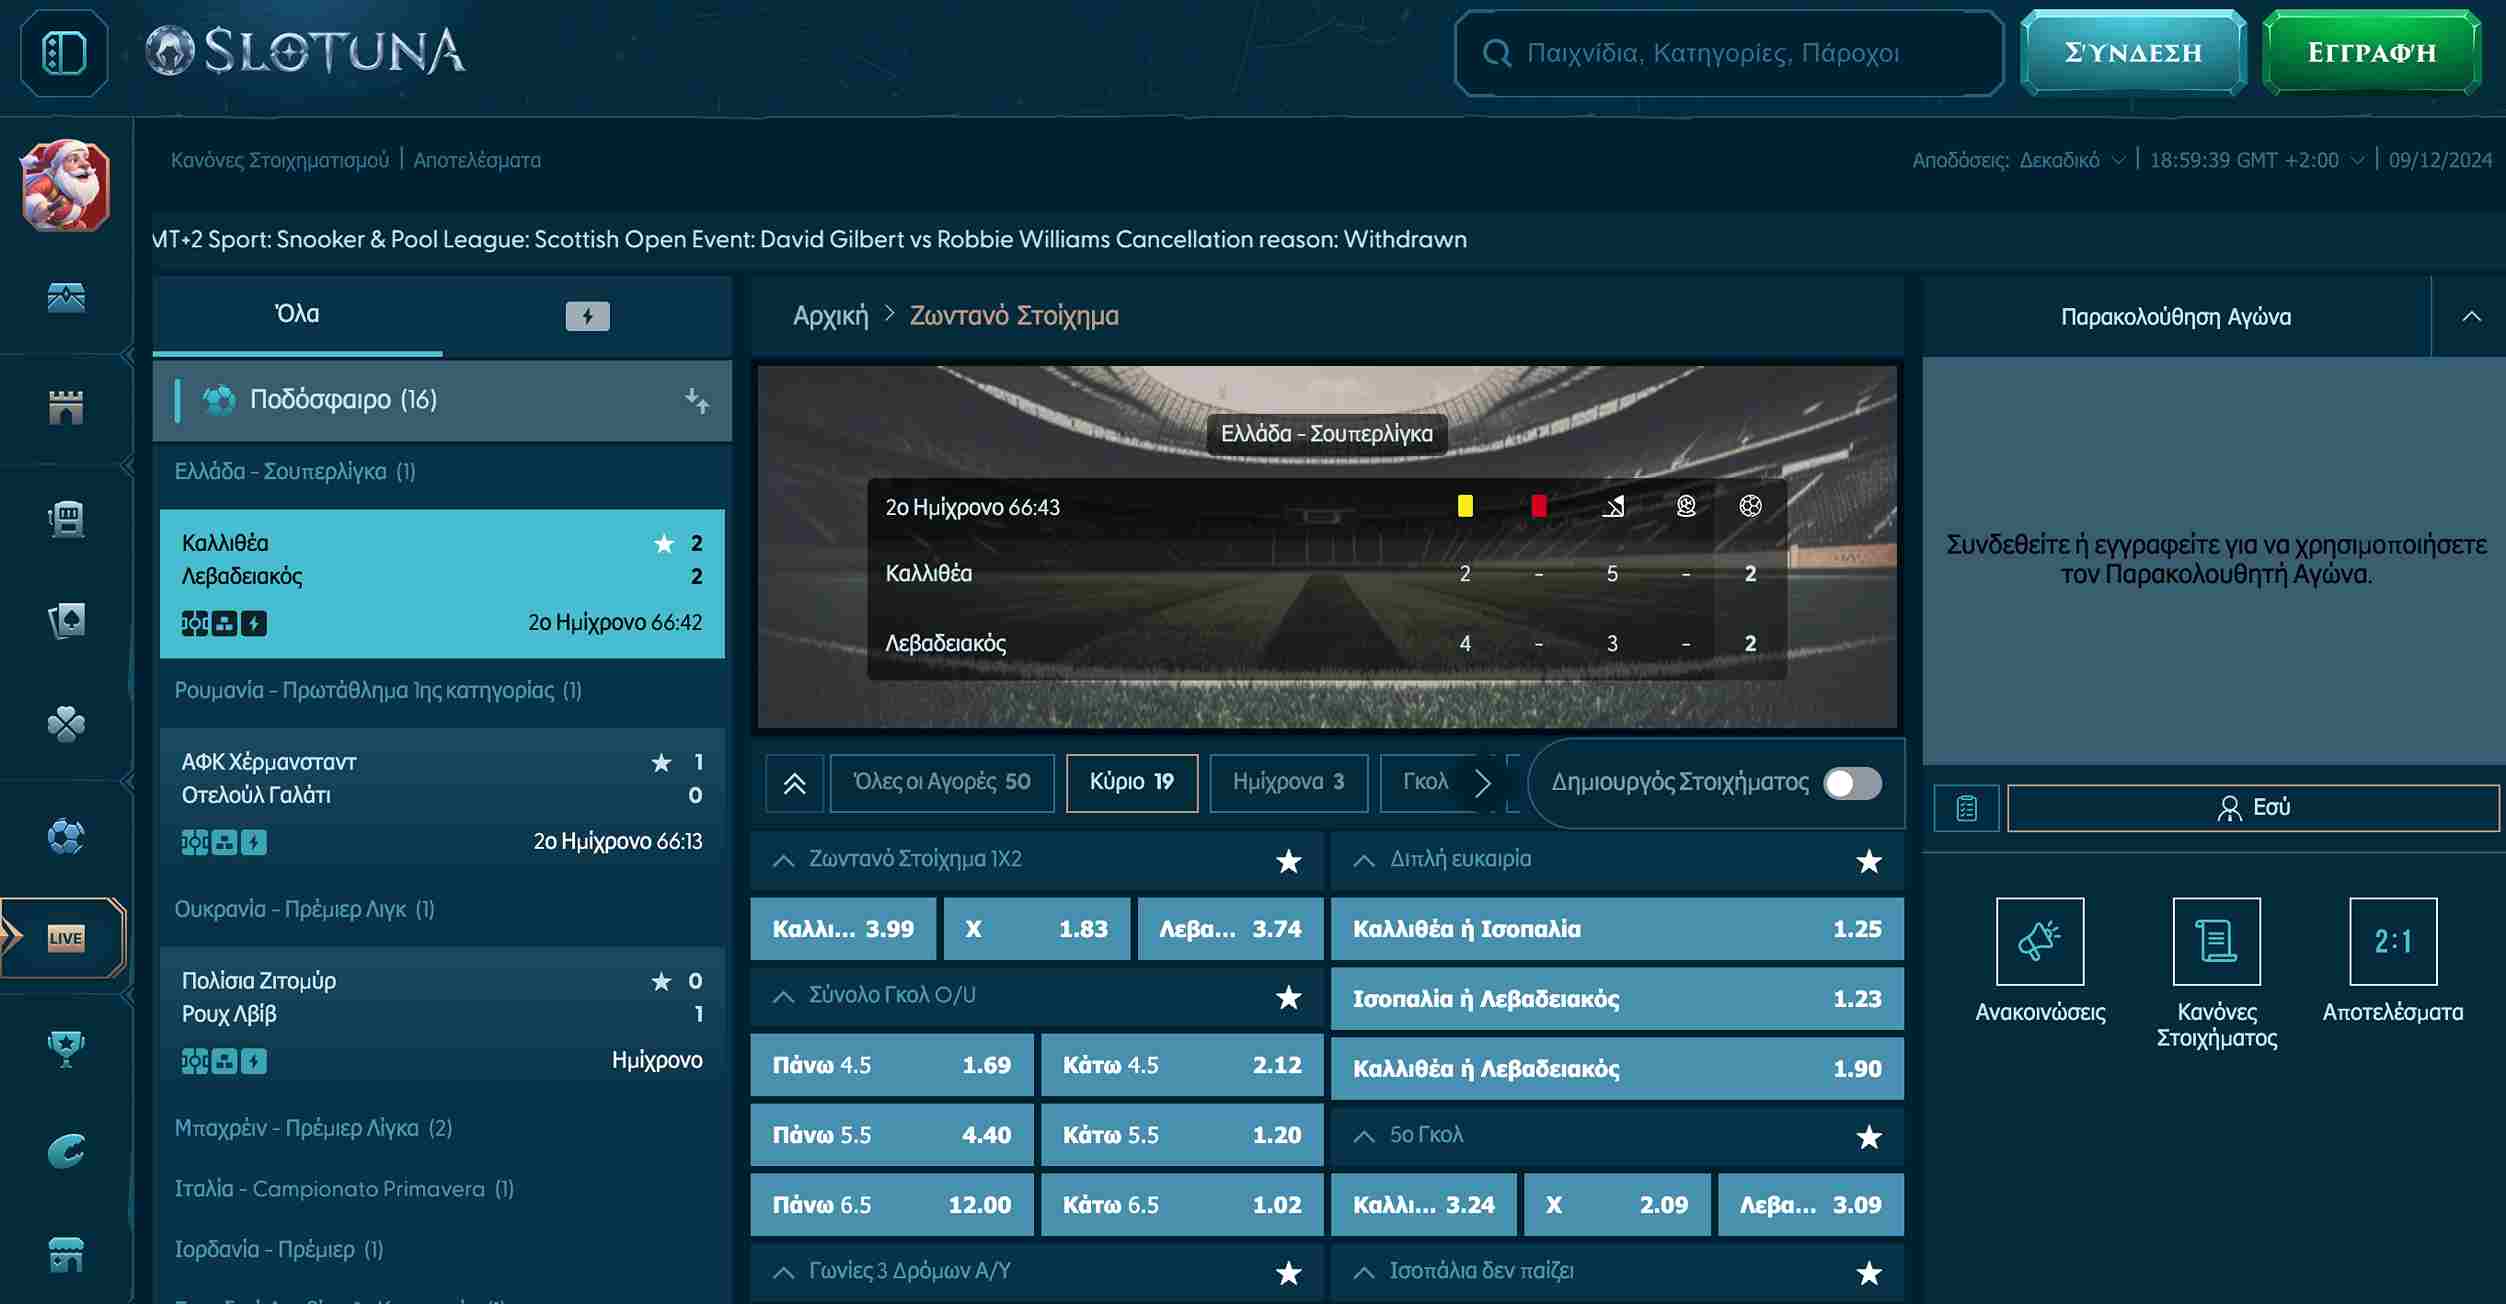2506x1304 pixels.
Task: Favorite the Καλλιθέα–Λεβαδειακός match star
Action: pos(663,543)
